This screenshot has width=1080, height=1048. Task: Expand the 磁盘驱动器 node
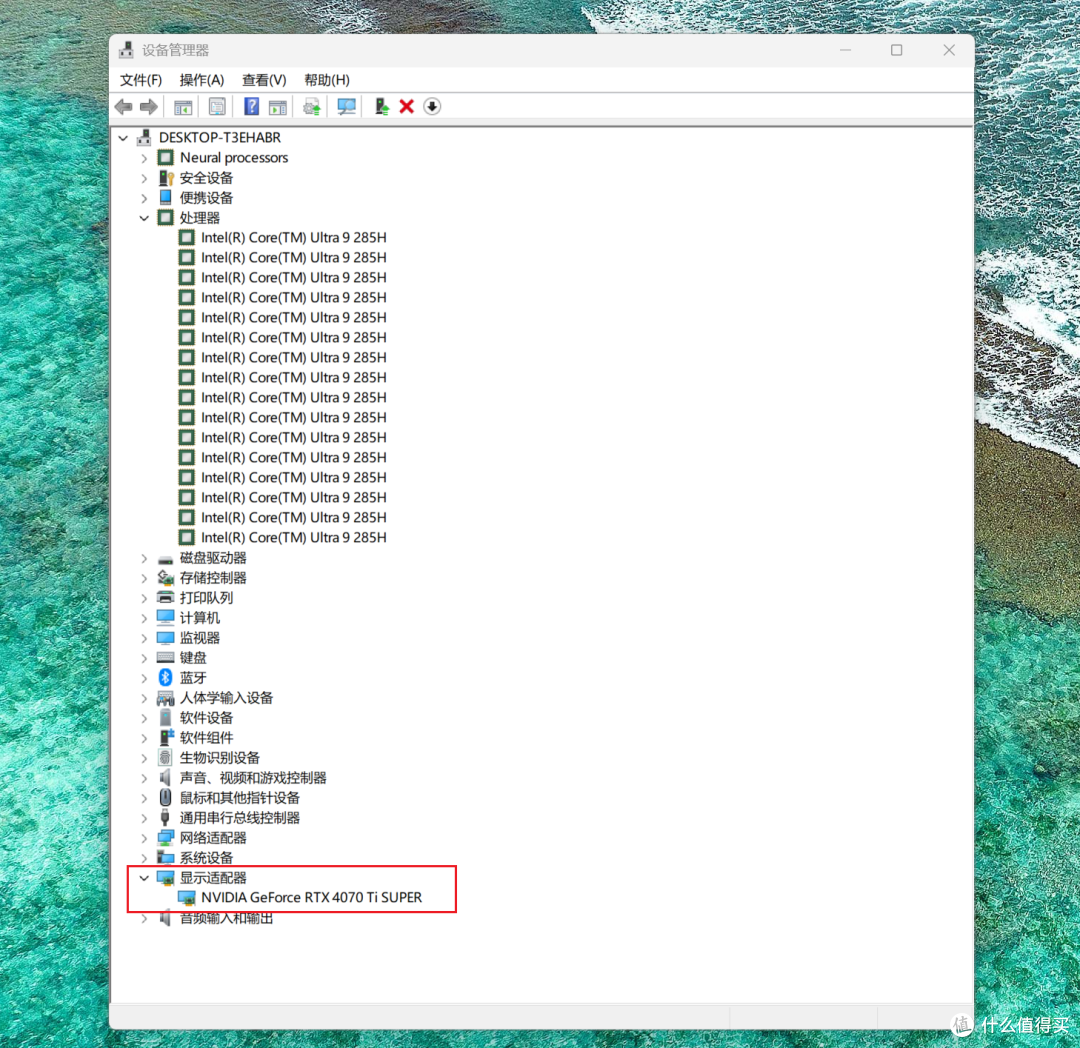pos(144,558)
